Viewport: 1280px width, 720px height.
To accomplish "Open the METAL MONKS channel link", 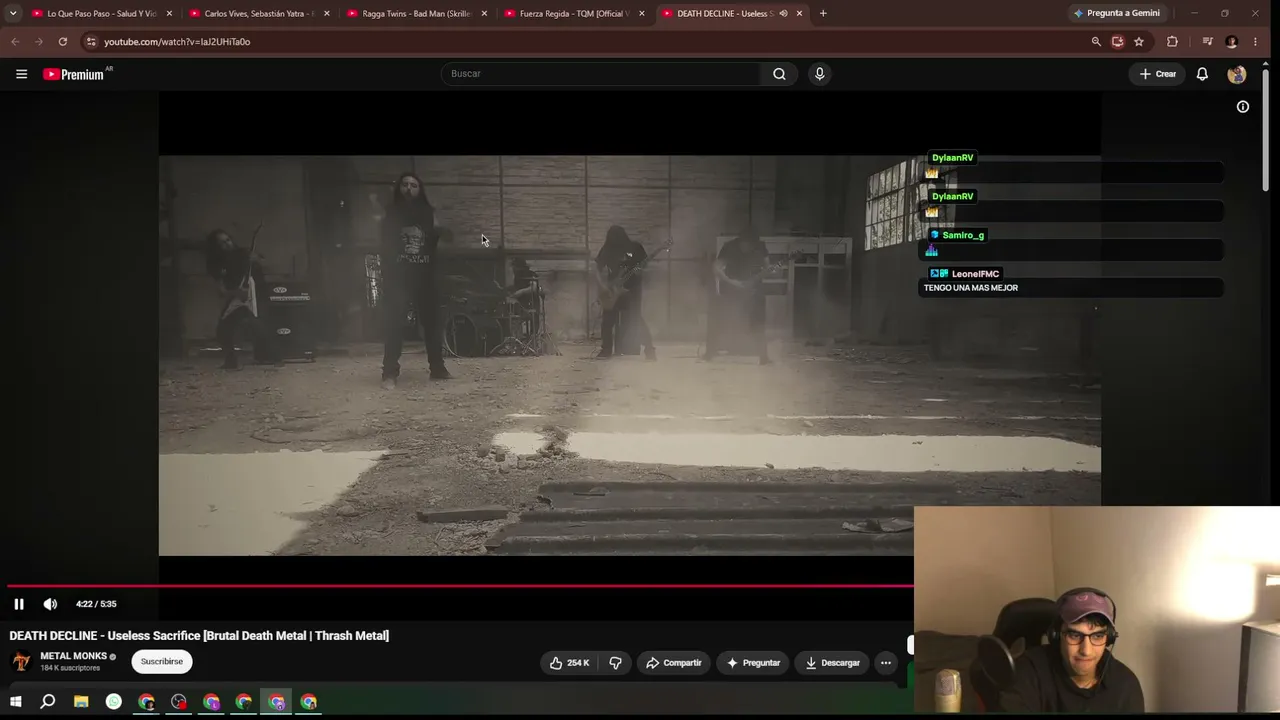I will pos(73,656).
